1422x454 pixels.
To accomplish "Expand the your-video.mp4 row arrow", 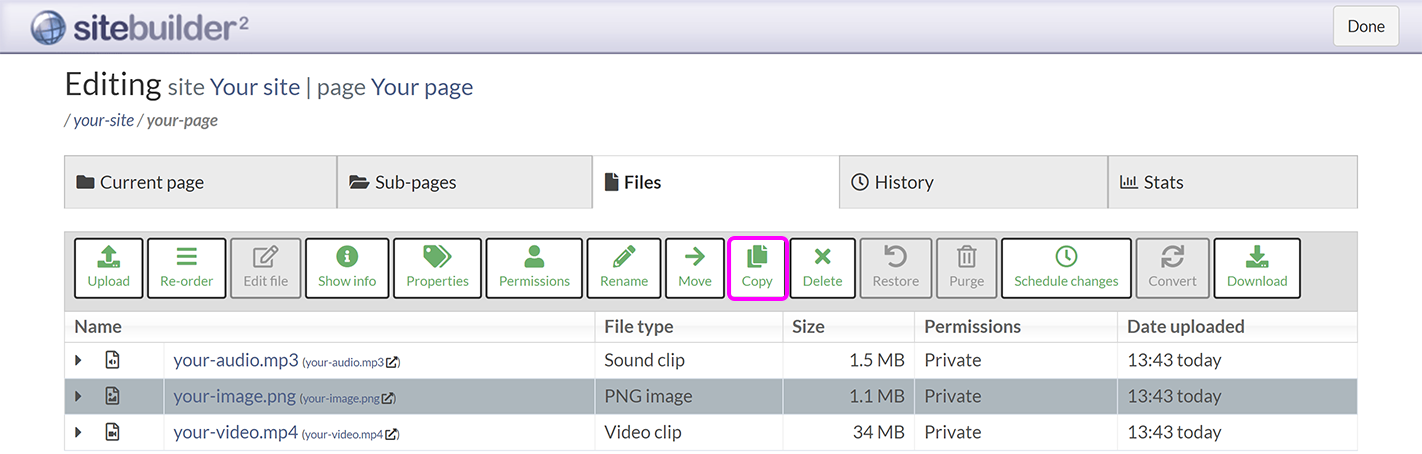I will click(x=79, y=432).
